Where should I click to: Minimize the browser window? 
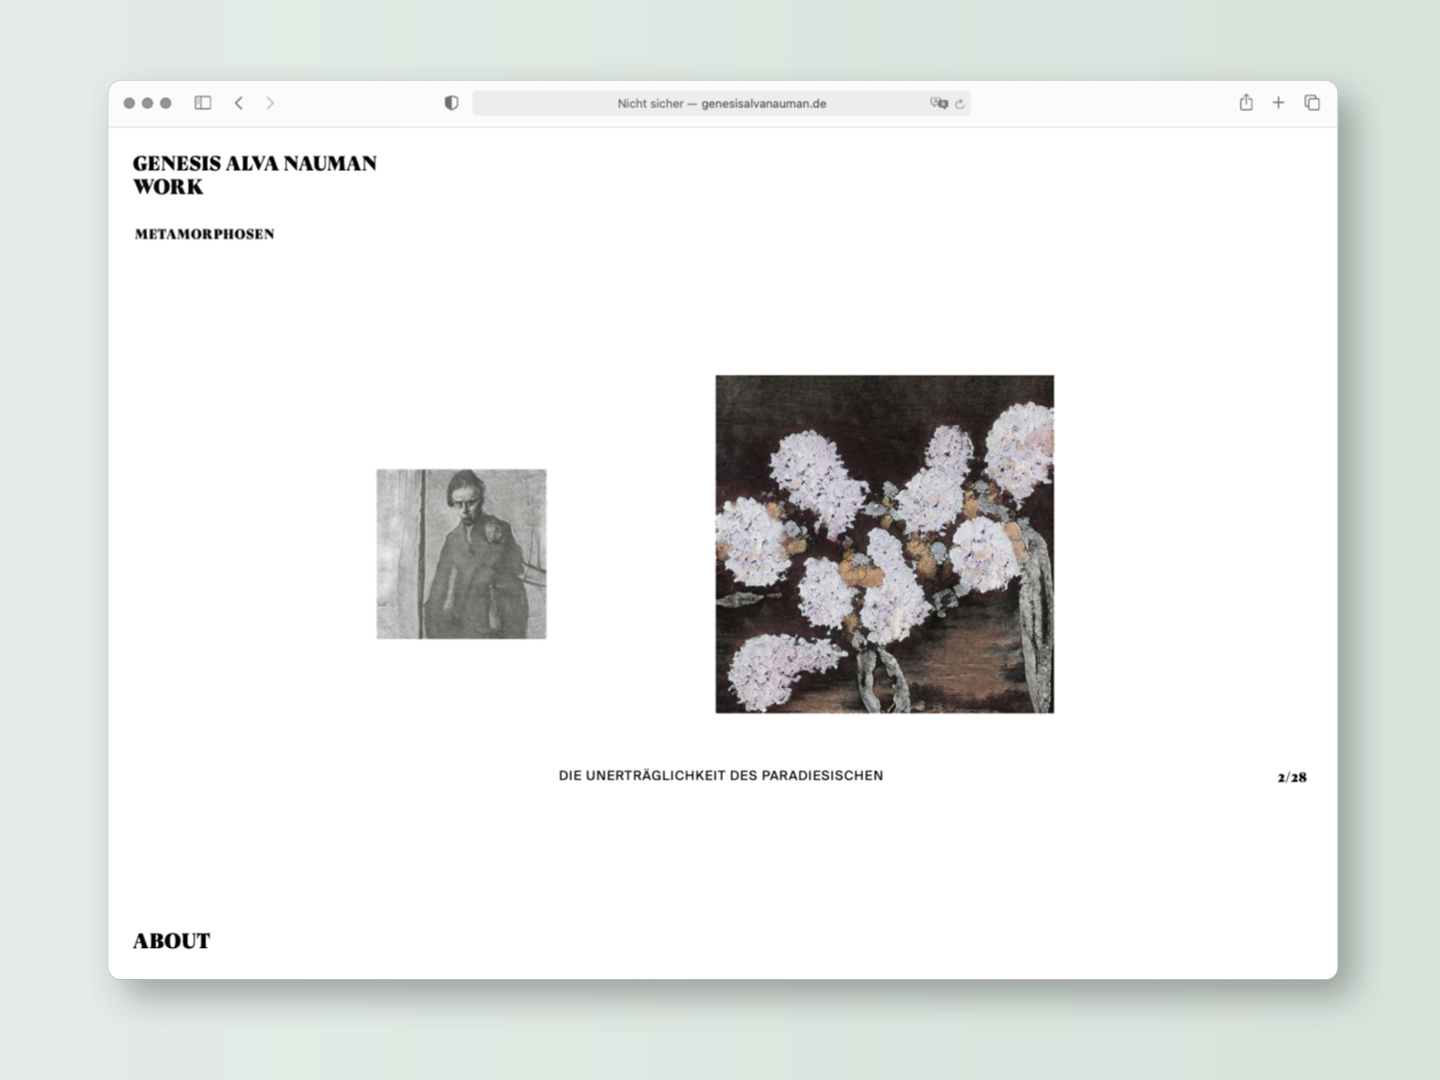point(148,103)
